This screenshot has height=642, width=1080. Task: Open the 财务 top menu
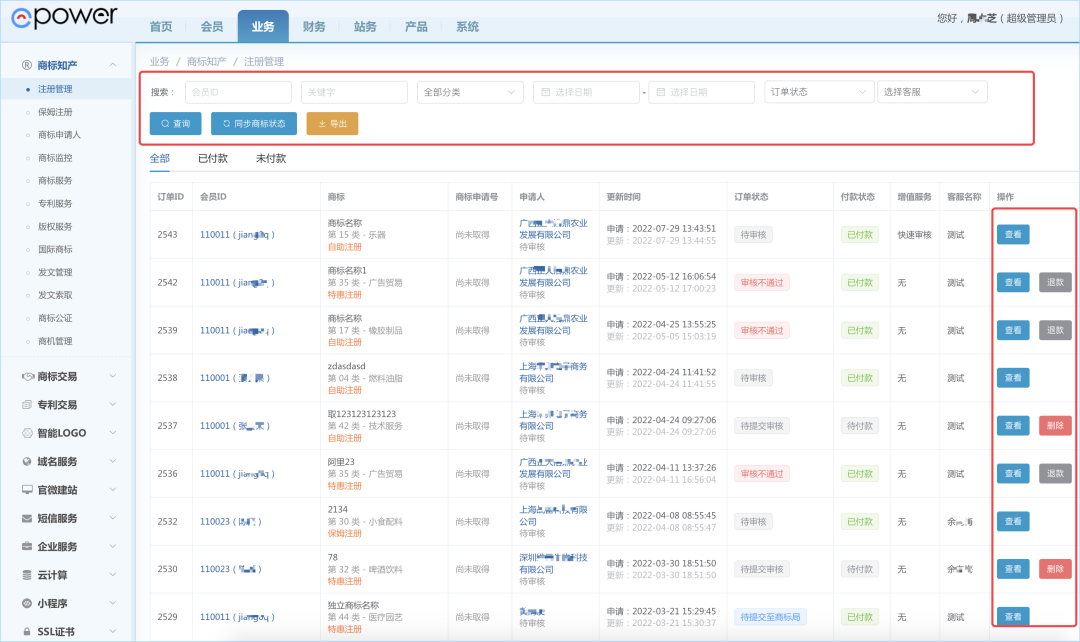tap(314, 26)
